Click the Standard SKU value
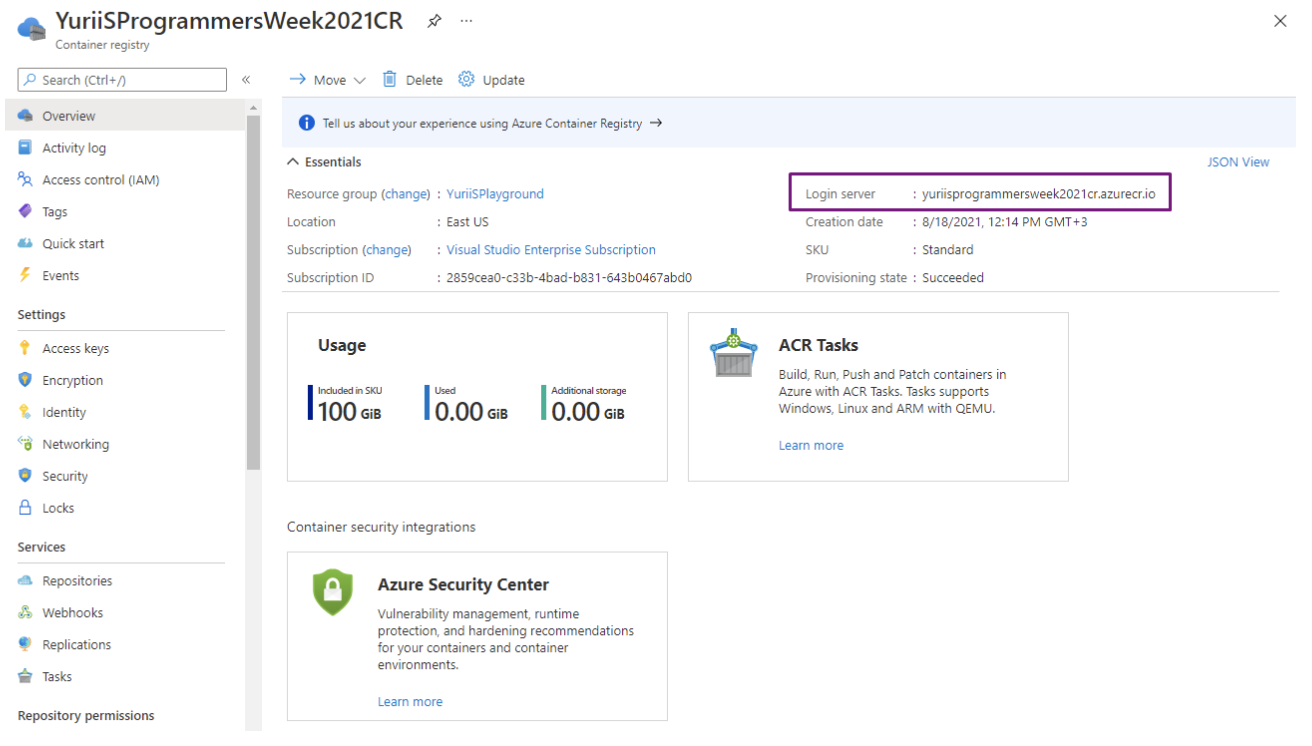The height and width of the screenshot is (746, 1312). [x=948, y=250]
